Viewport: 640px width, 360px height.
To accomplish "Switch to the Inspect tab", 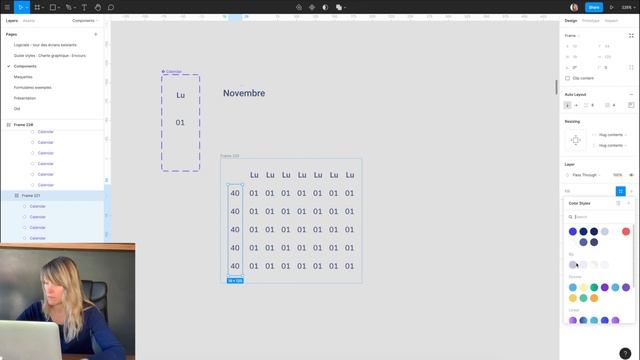I will point(611,21).
